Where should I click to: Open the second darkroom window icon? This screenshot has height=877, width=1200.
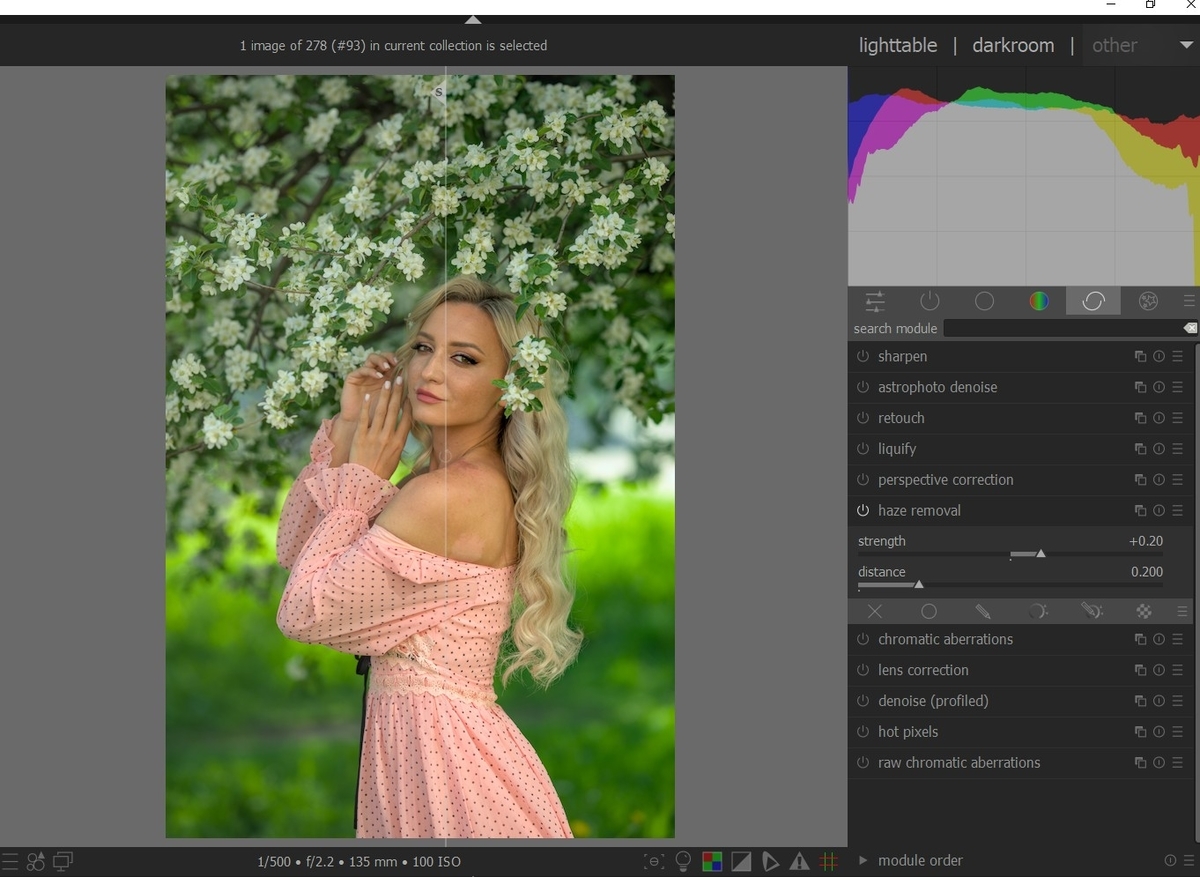[63, 861]
